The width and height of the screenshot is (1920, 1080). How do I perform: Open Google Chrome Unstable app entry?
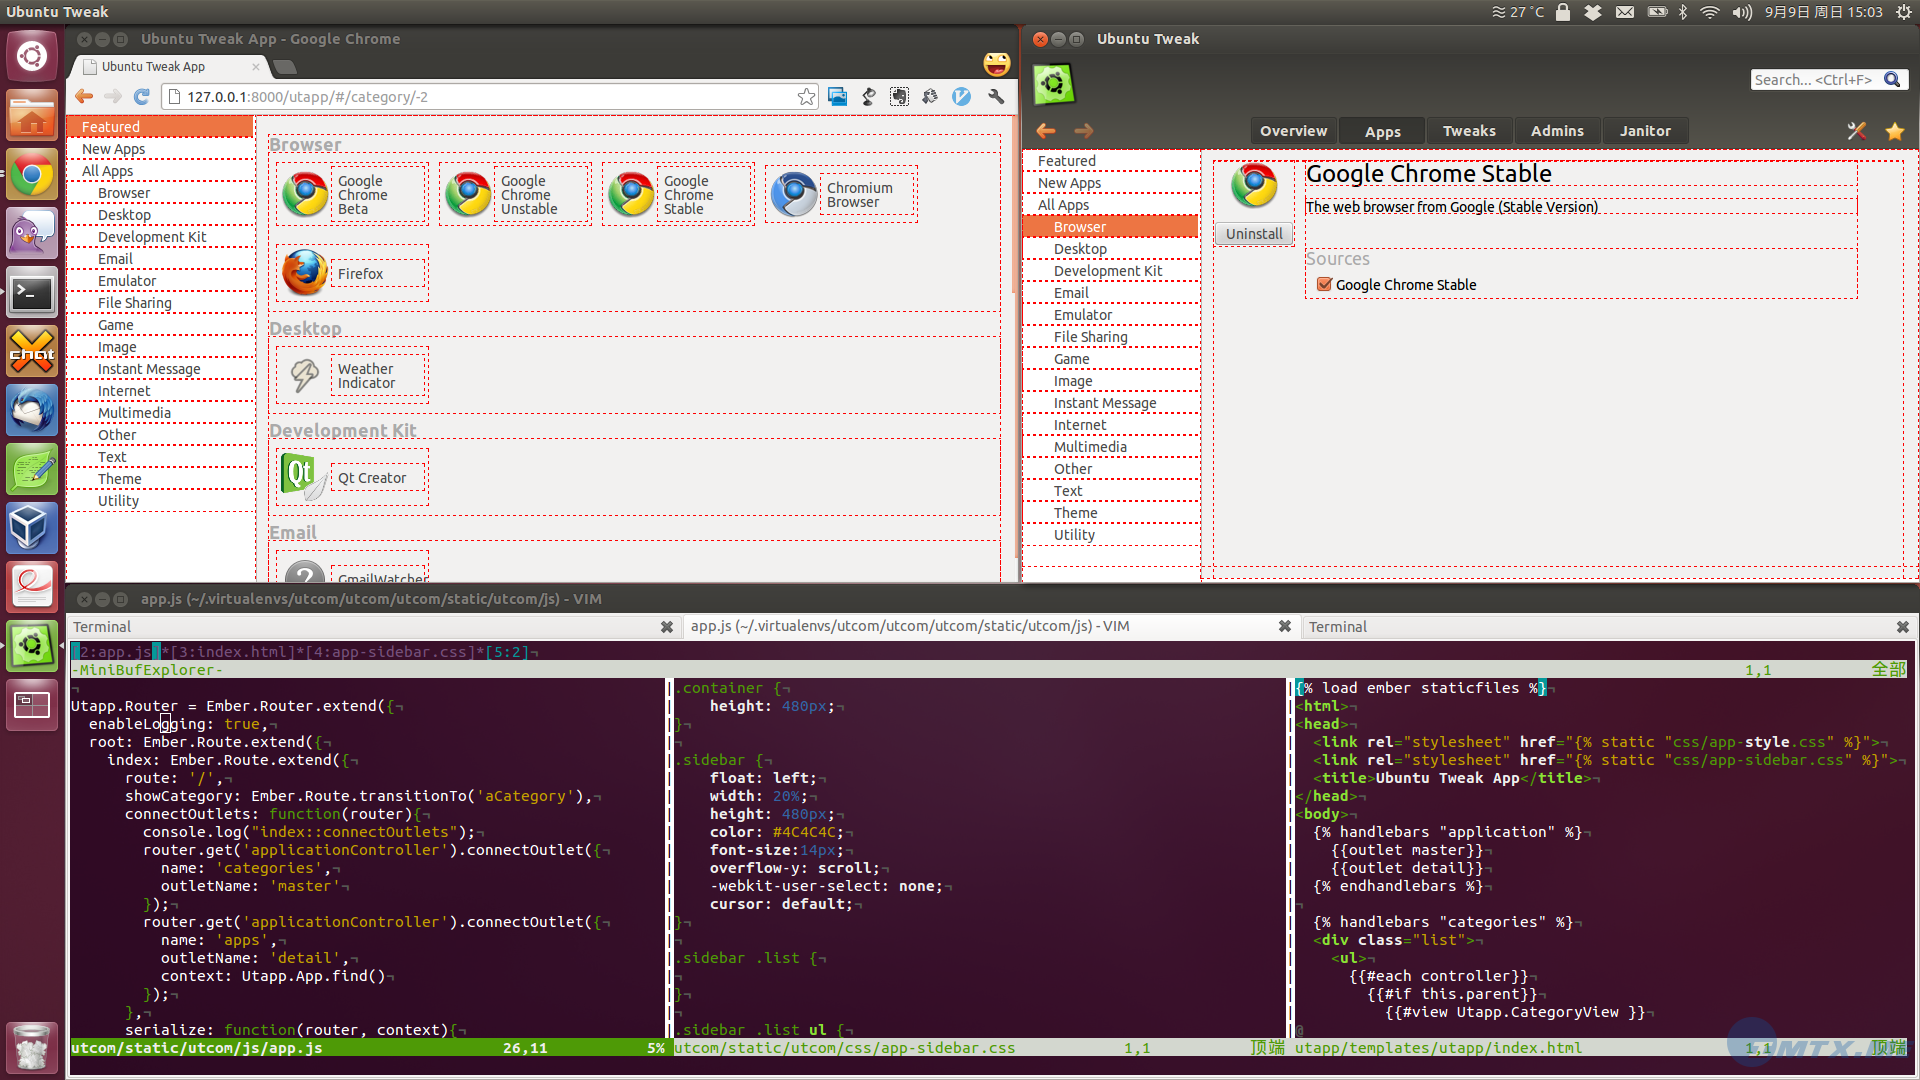(x=515, y=194)
